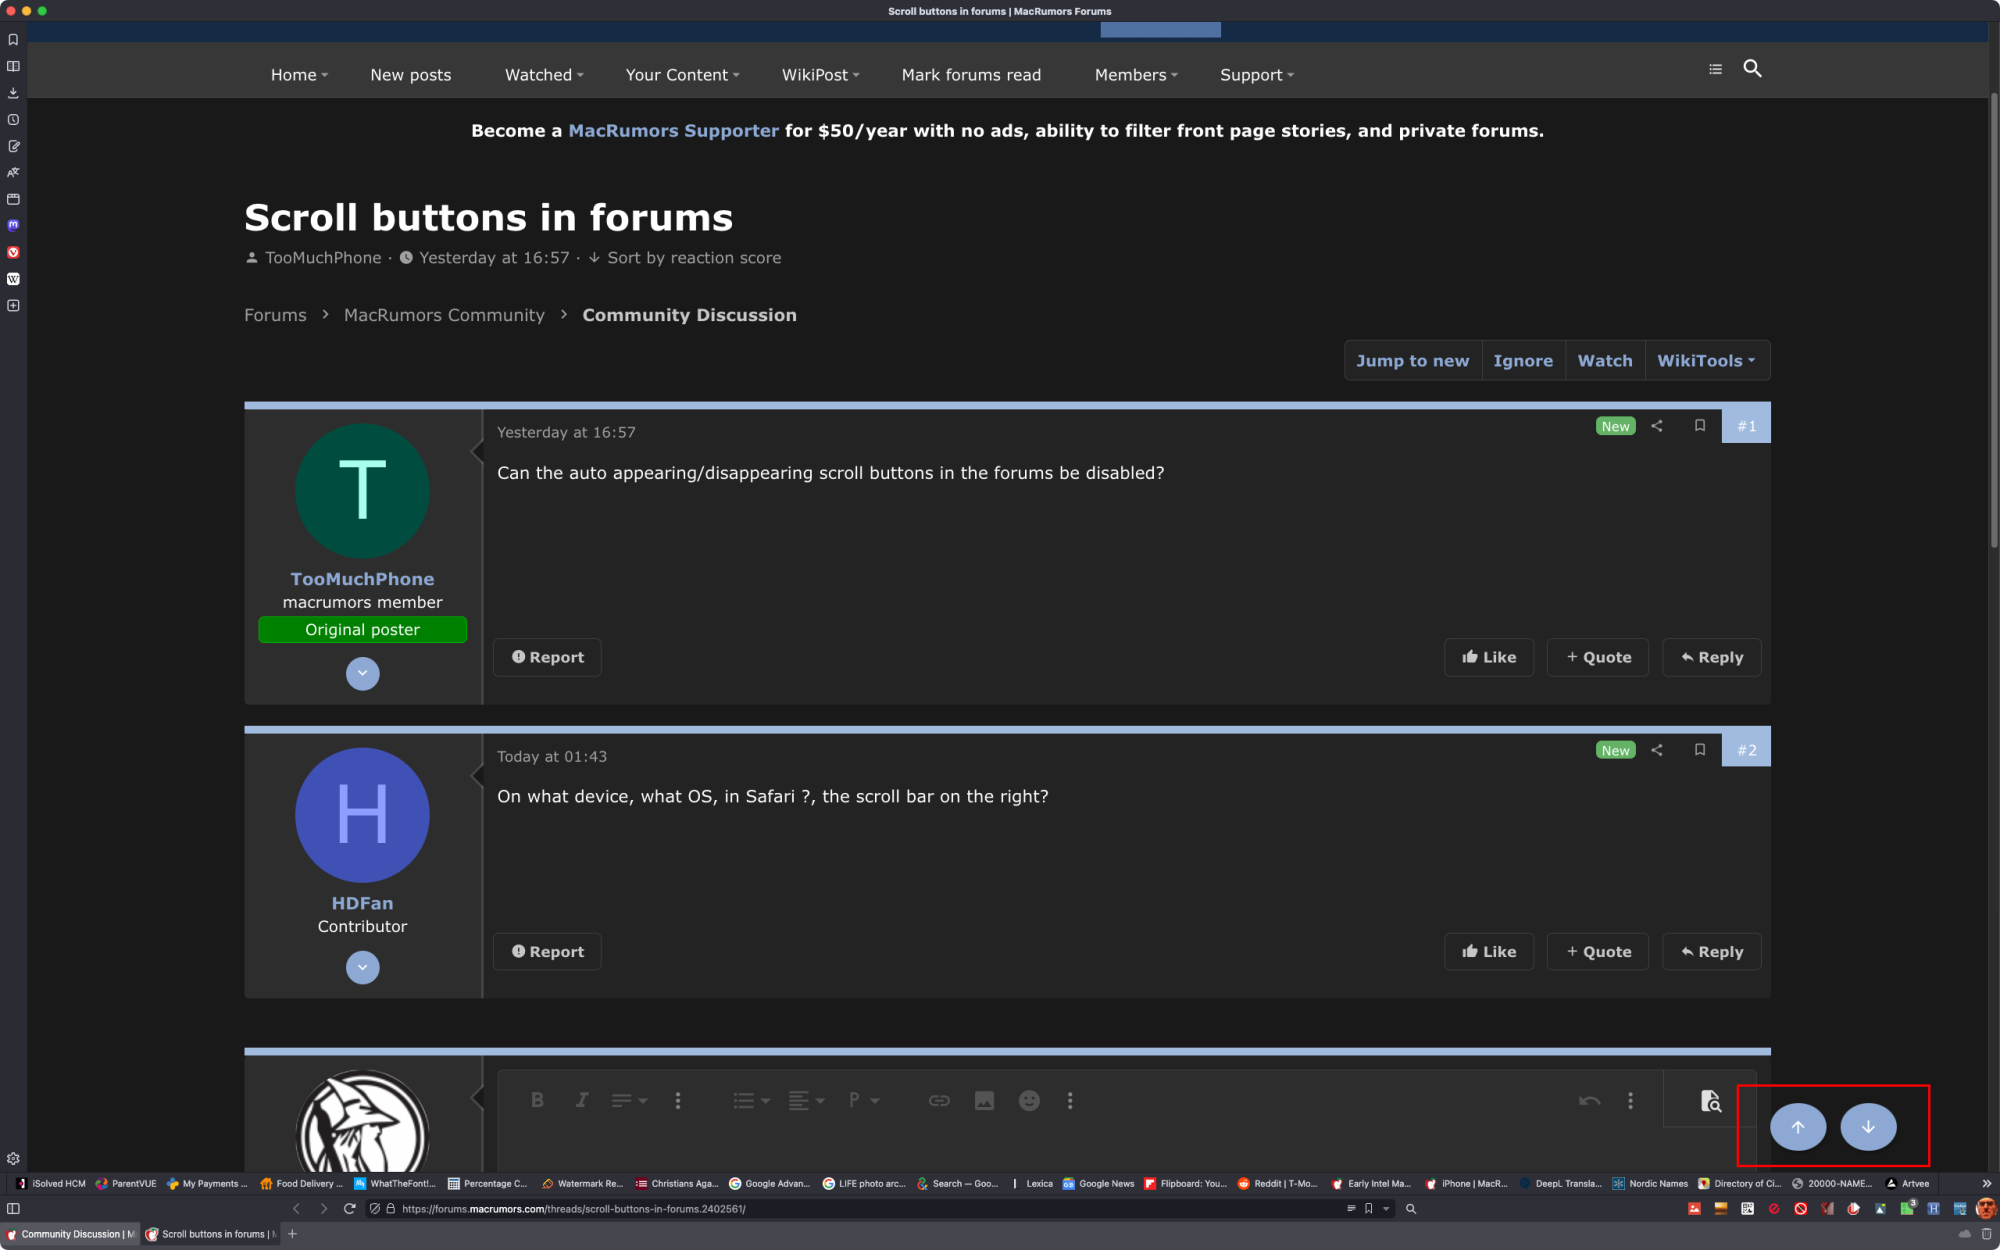Click the editor preview icon
The height and width of the screenshot is (1250, 2000).
pyautogui.click(x=1710, y=1101)
